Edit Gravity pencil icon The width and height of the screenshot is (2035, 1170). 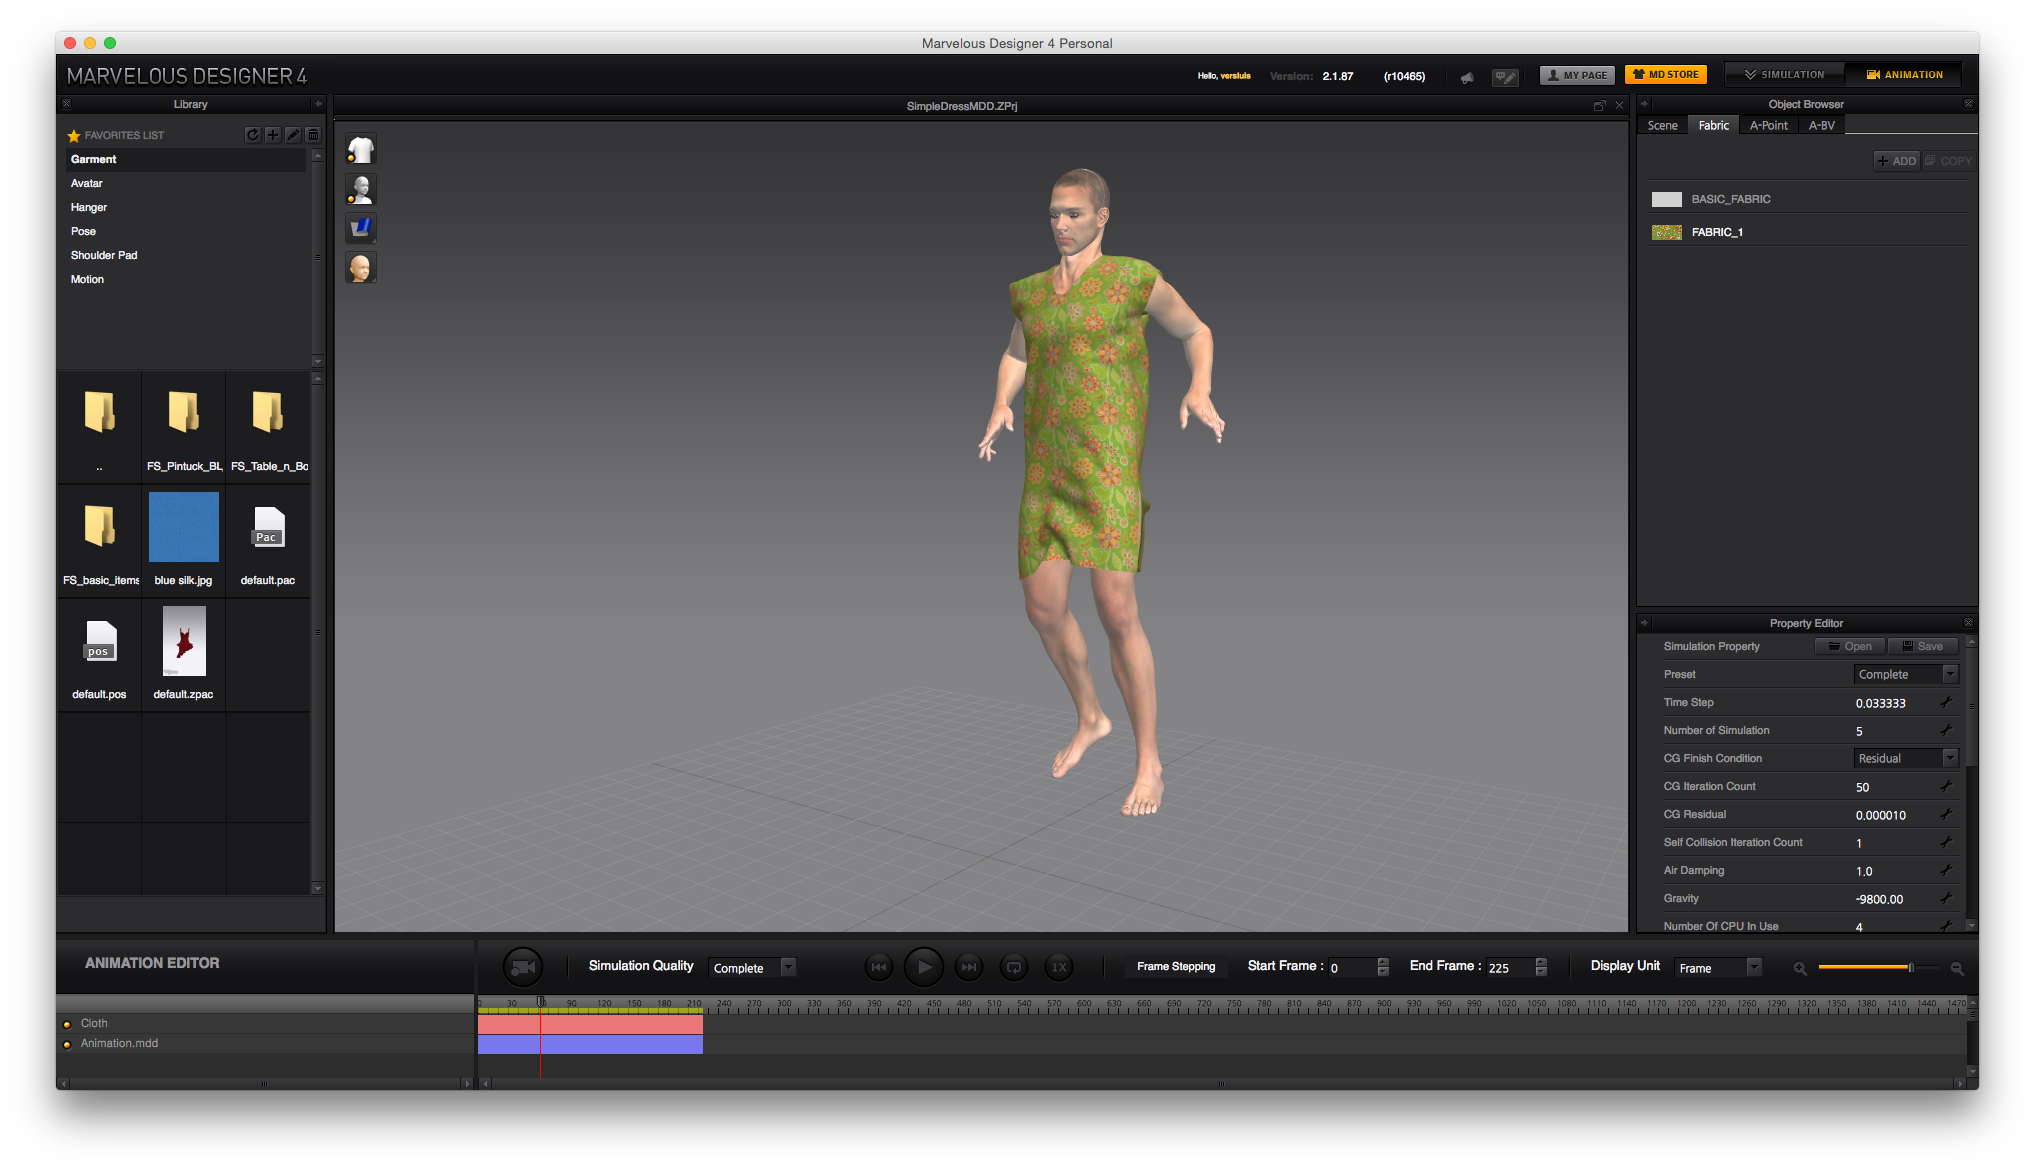click(1946, 899)
